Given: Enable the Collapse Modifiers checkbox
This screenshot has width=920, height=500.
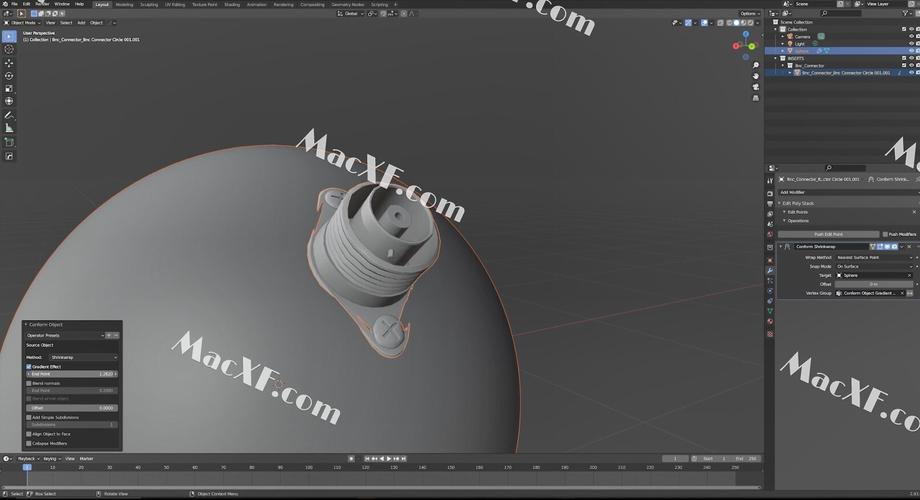Looking at the screenshot, I should point(29,444).
